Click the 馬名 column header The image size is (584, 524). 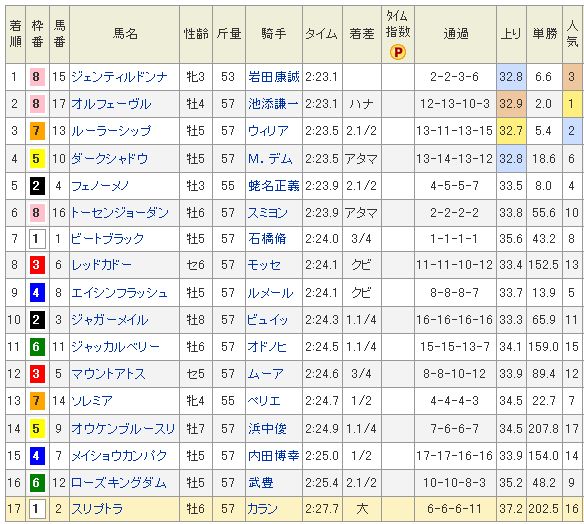pos(125,34)
